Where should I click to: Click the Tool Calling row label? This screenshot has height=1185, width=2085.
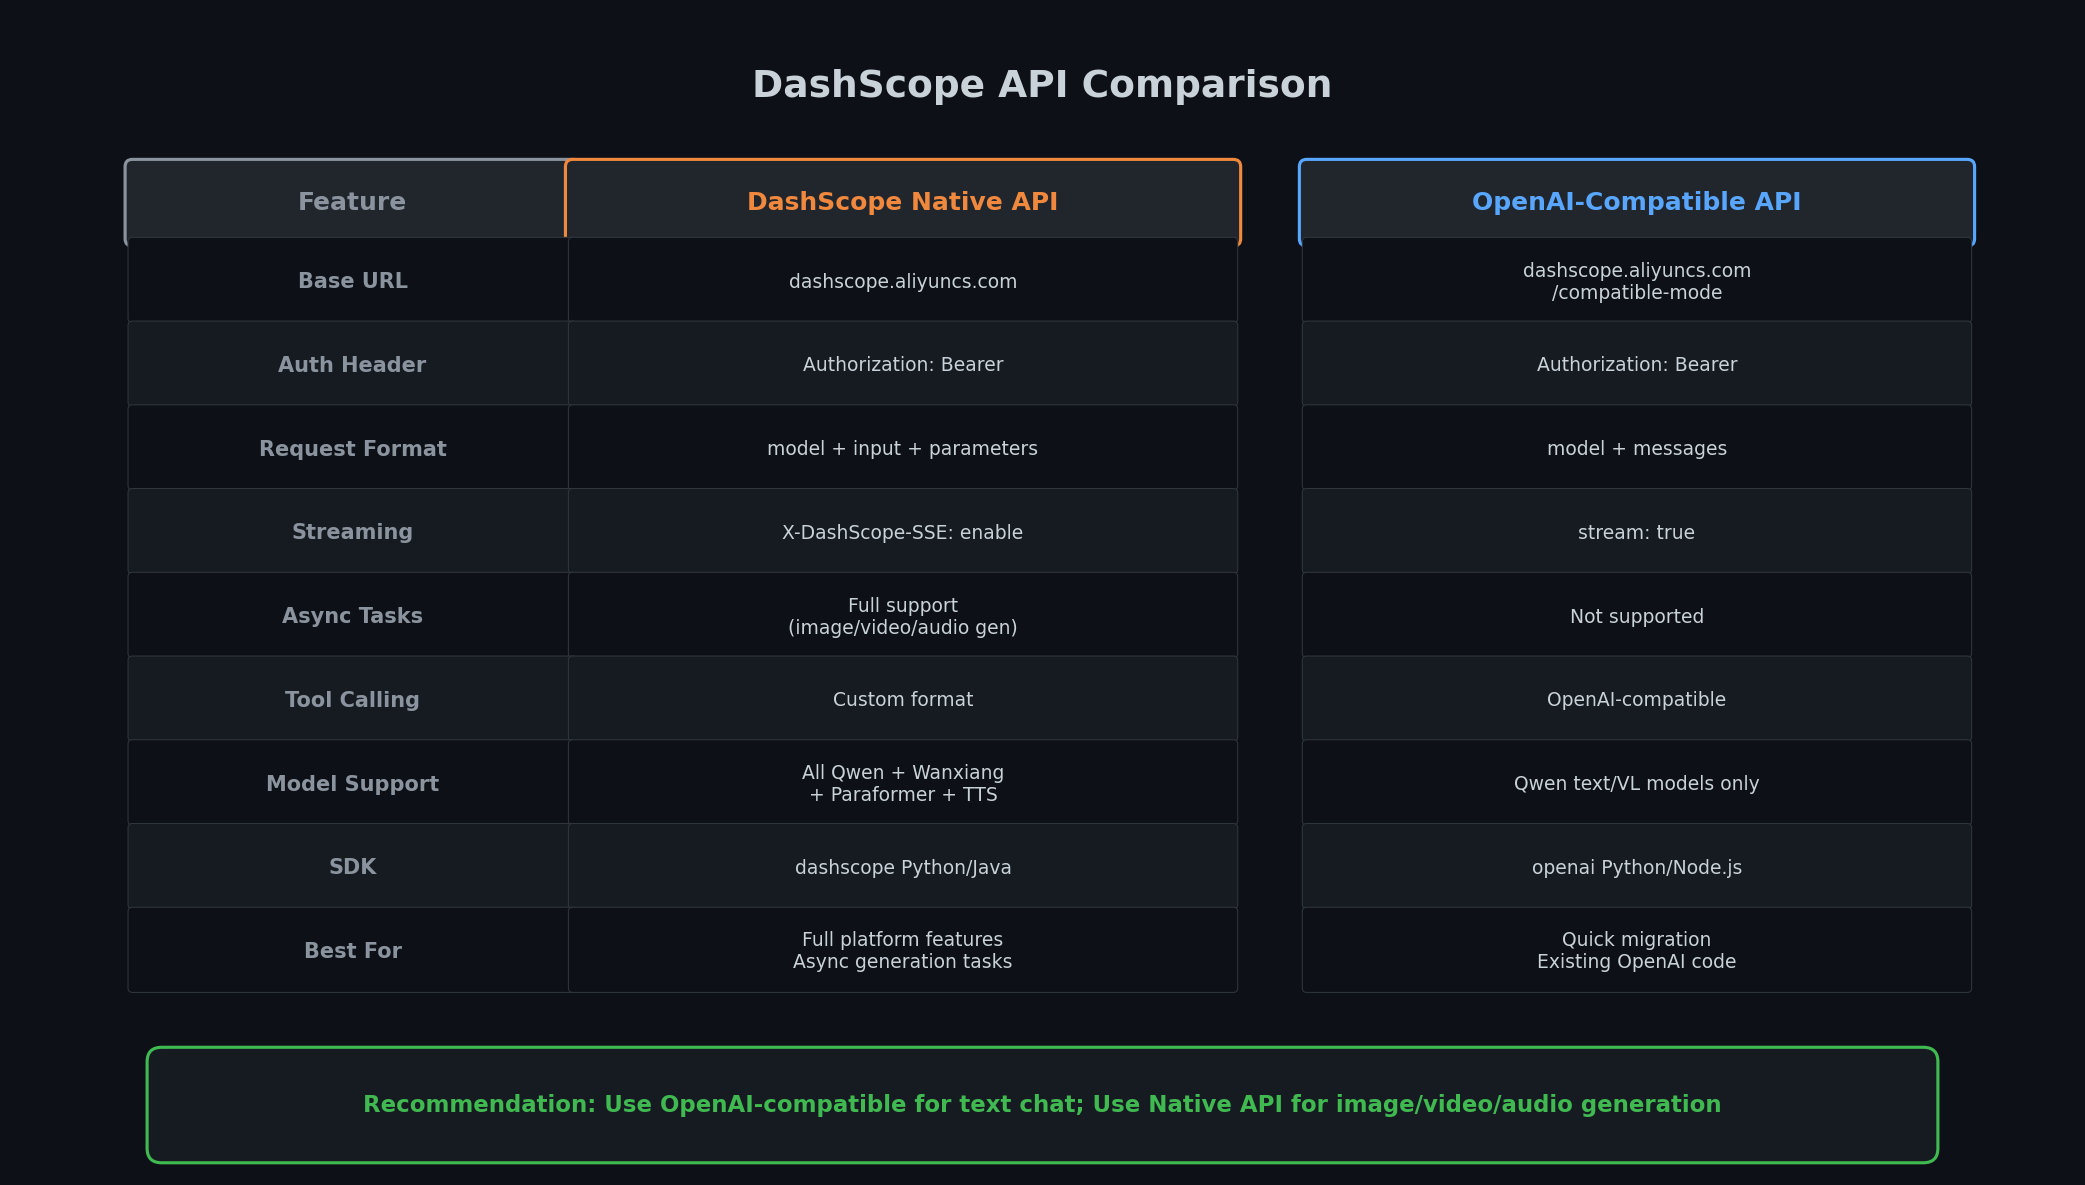click(x=352, y=700)
